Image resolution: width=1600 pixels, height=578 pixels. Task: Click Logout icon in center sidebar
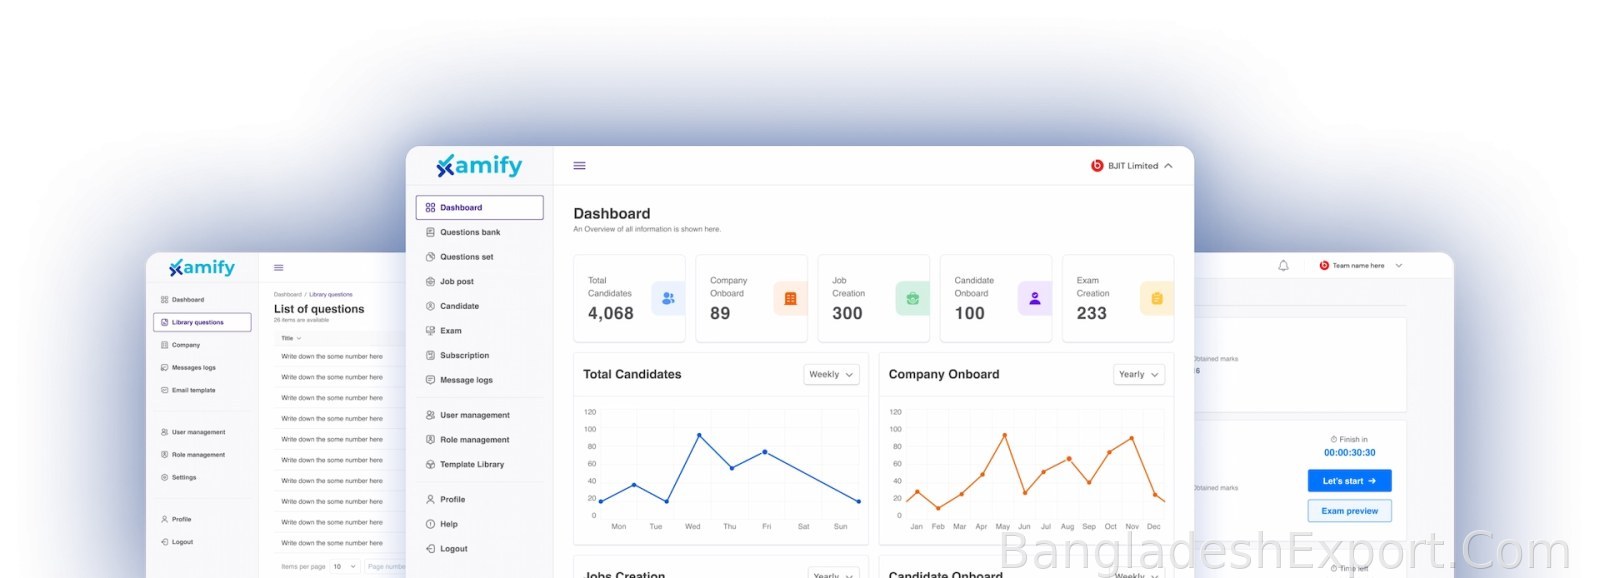coord(430,549)
